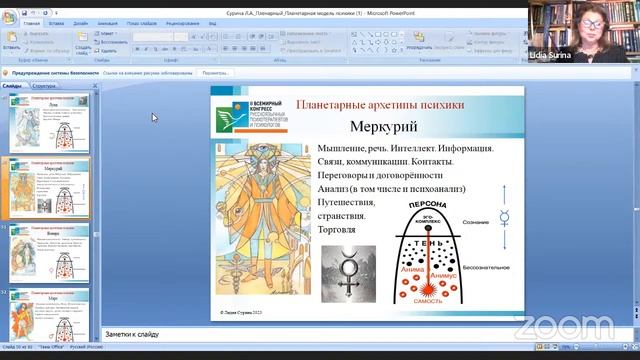Select the Луна slide thumbnail

49,124
